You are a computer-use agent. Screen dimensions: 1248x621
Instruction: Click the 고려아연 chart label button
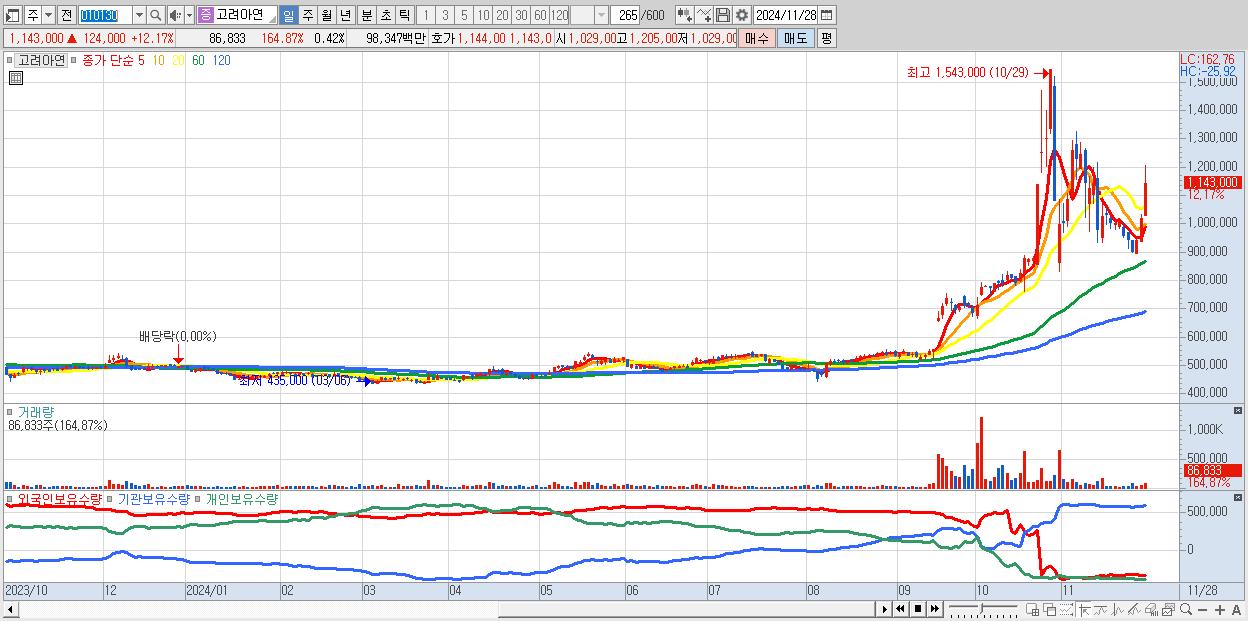point(41,61)
